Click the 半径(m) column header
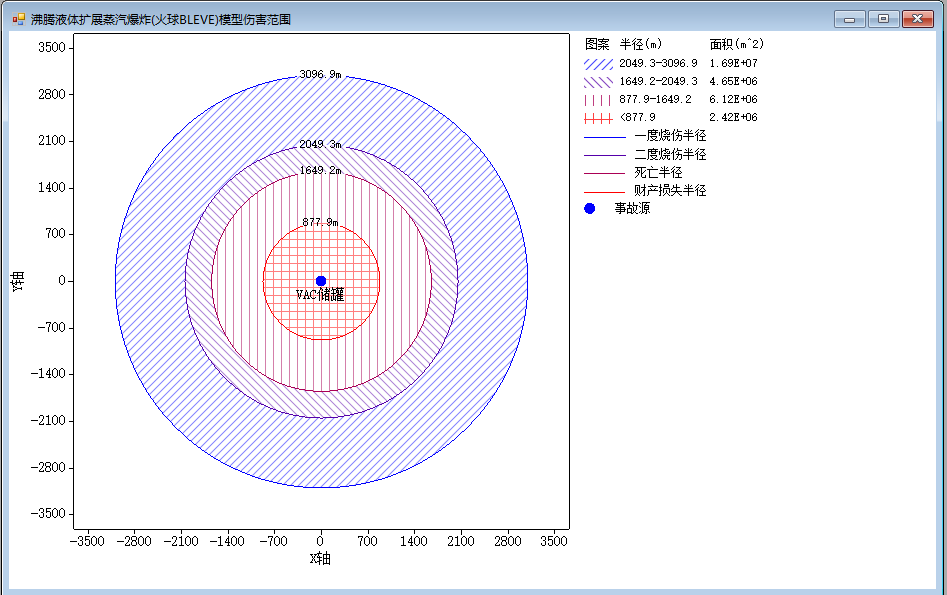 pyautogui.click(x=641, y=44)
